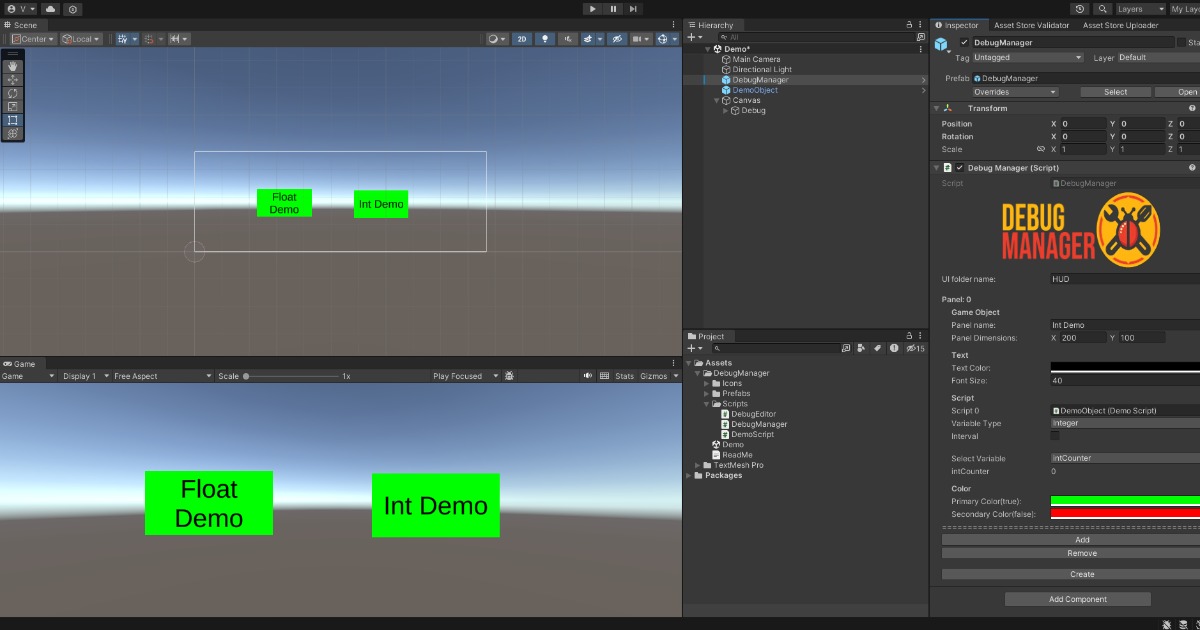Select the Hand tool at toolbar top

tap(13, 66)
